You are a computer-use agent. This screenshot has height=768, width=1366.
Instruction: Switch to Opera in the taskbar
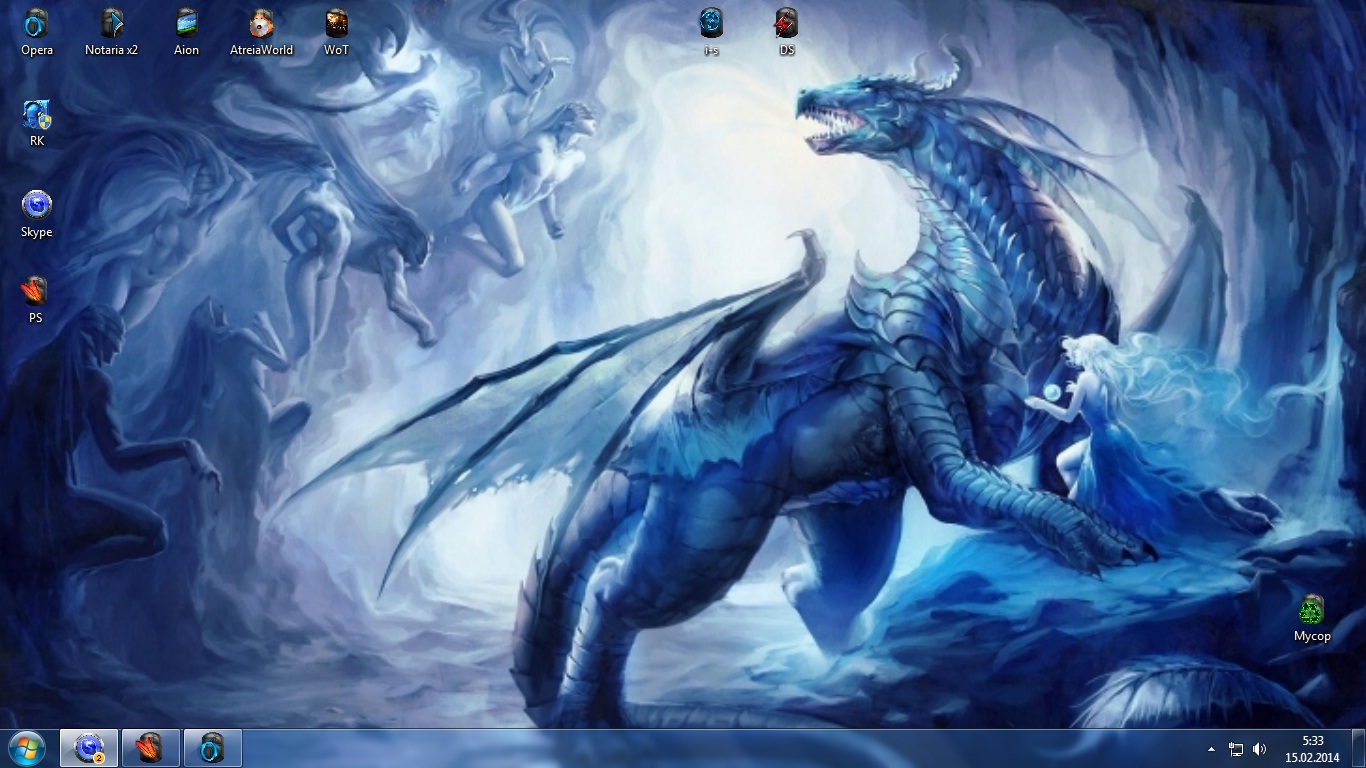point(212,748)
